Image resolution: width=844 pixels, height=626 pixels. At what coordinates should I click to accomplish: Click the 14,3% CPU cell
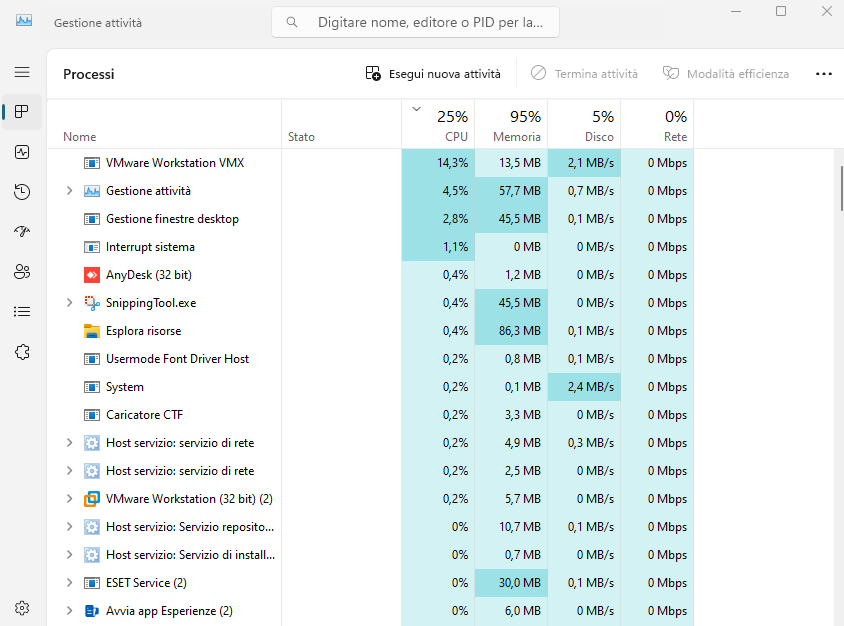[x=438, y=163]
